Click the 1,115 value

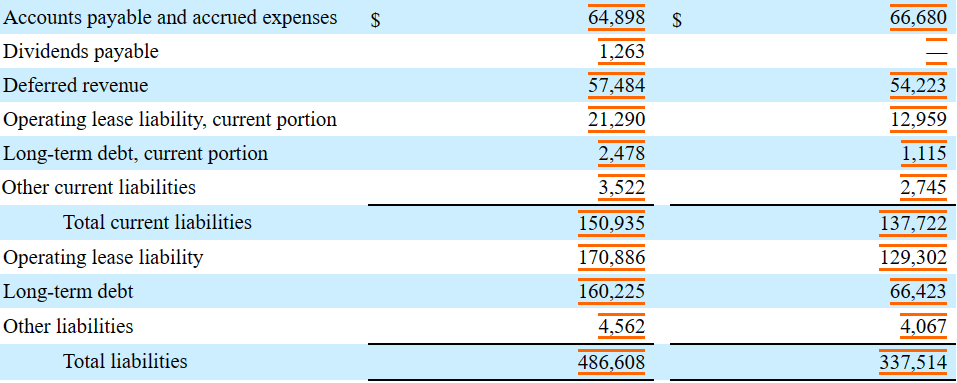923,154
